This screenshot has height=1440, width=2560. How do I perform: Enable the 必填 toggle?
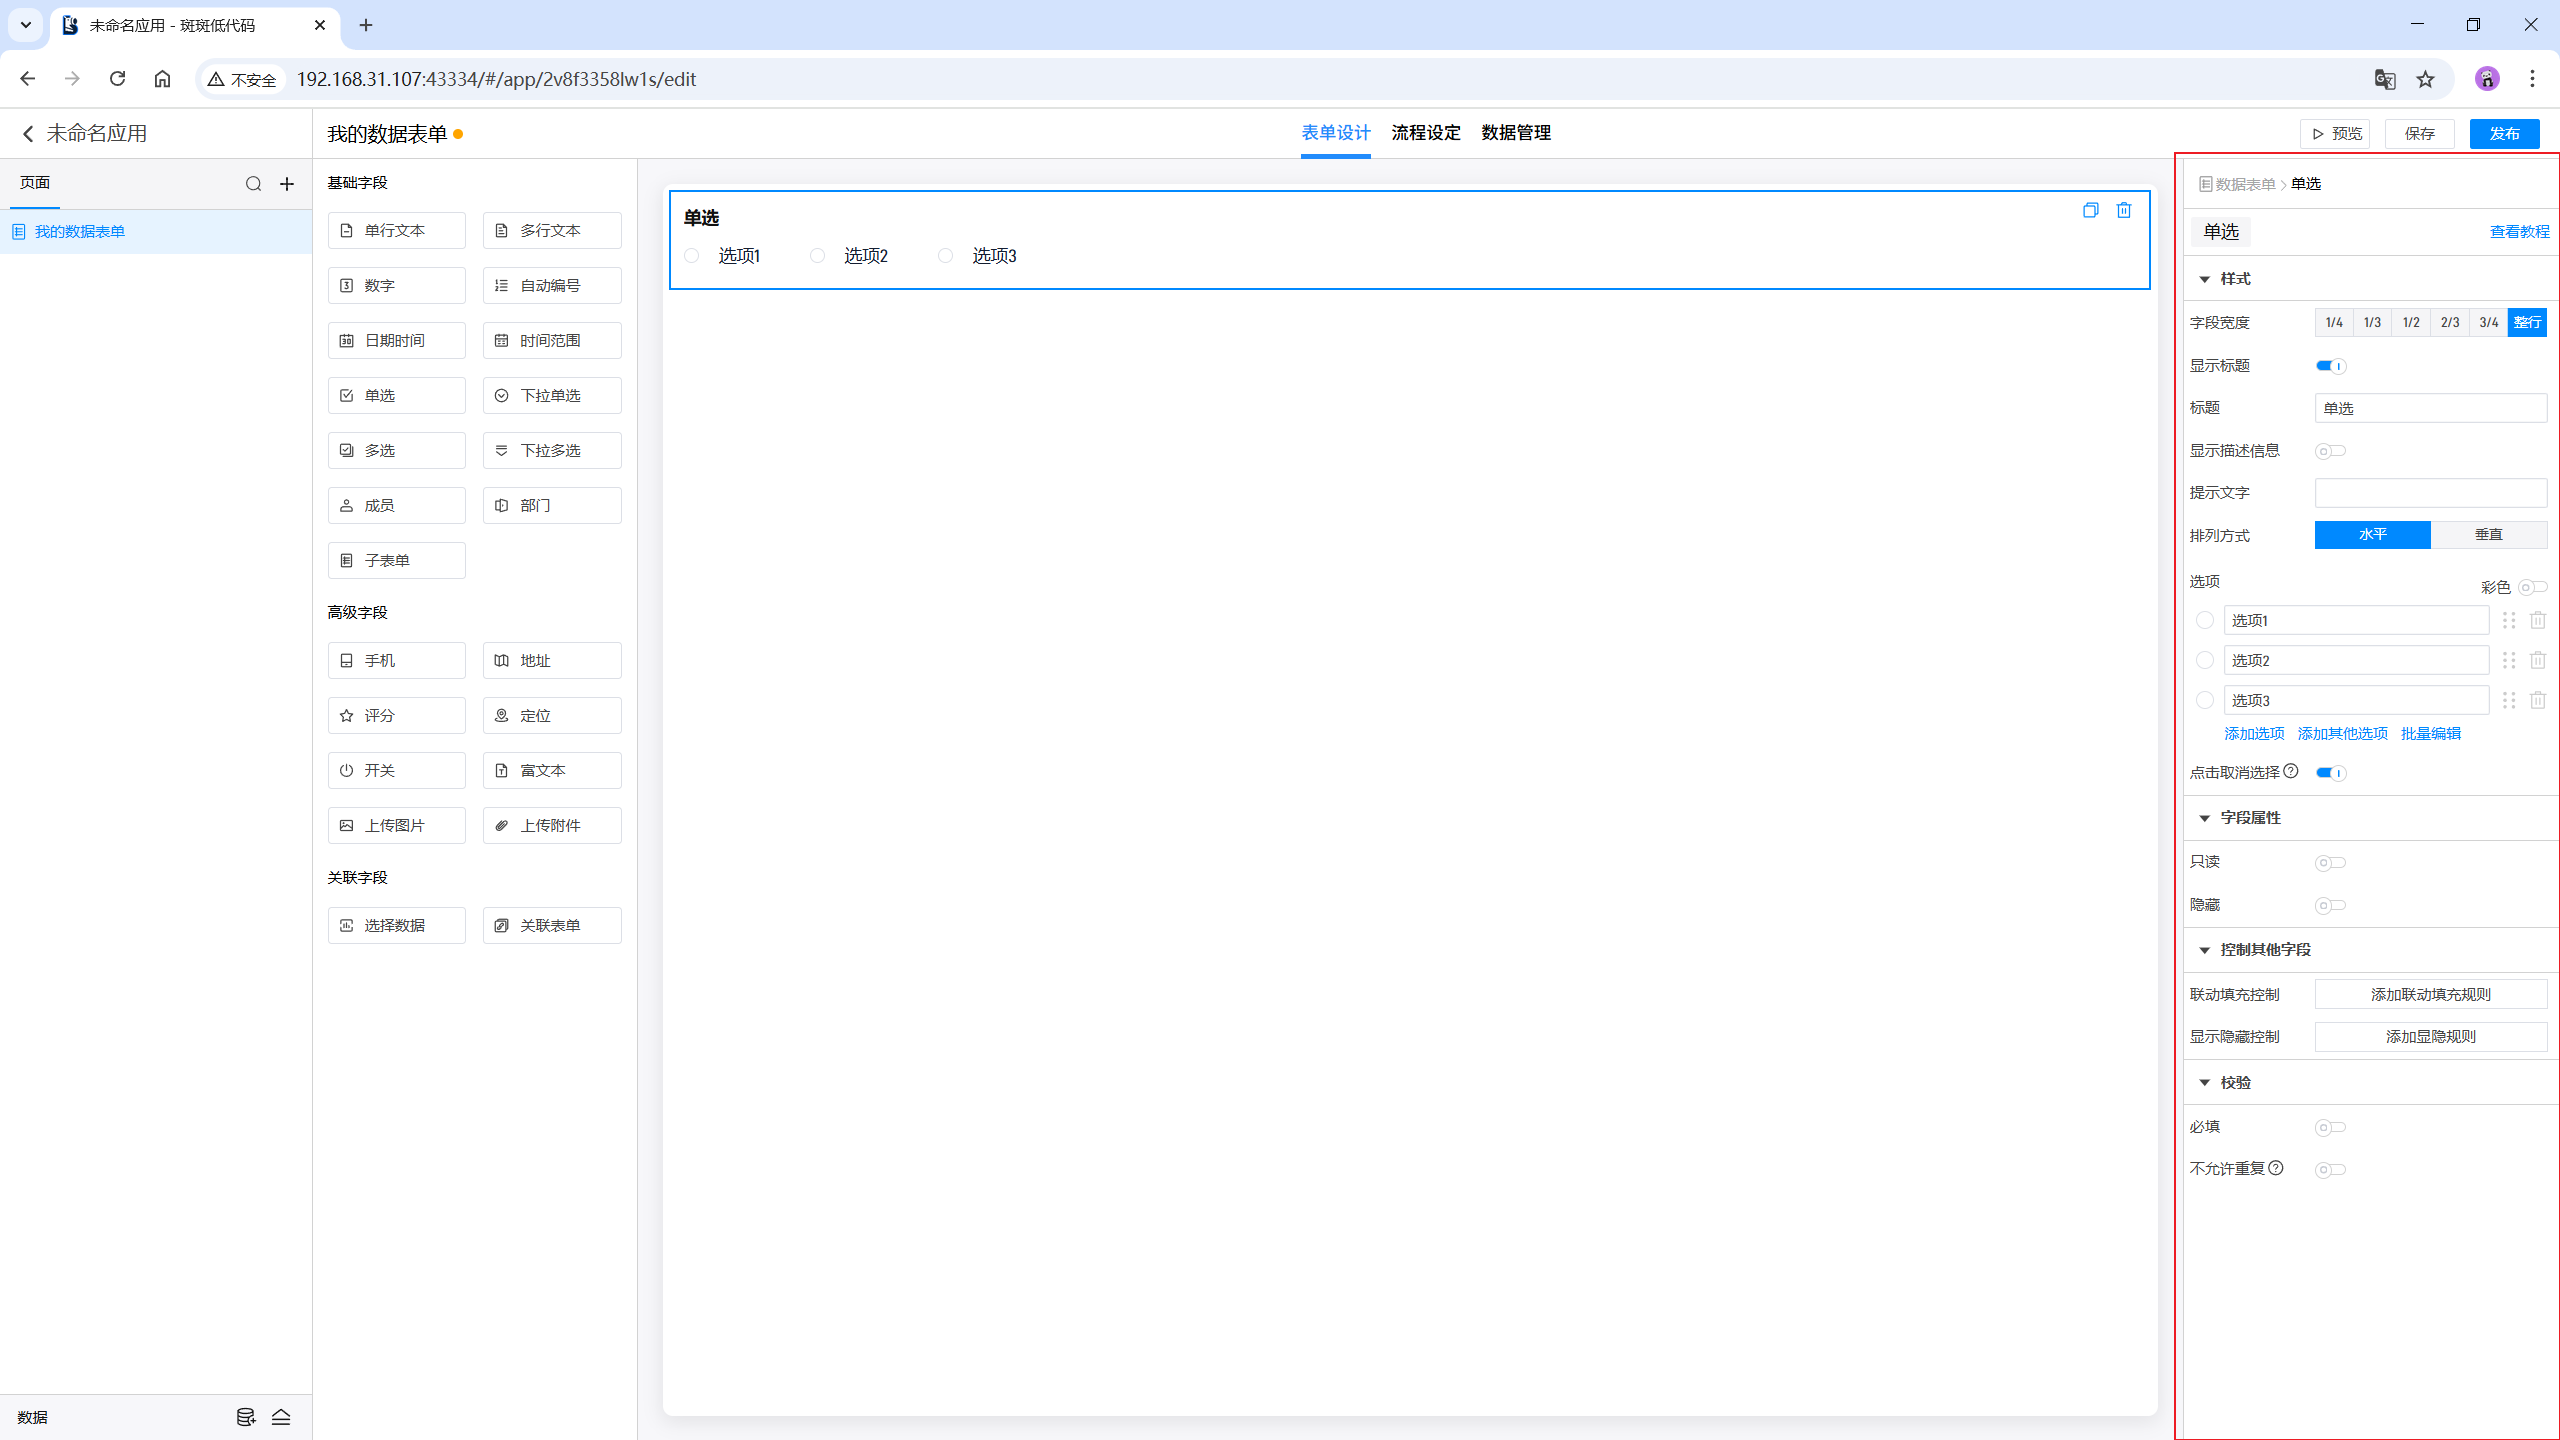pos(2330,1127)
